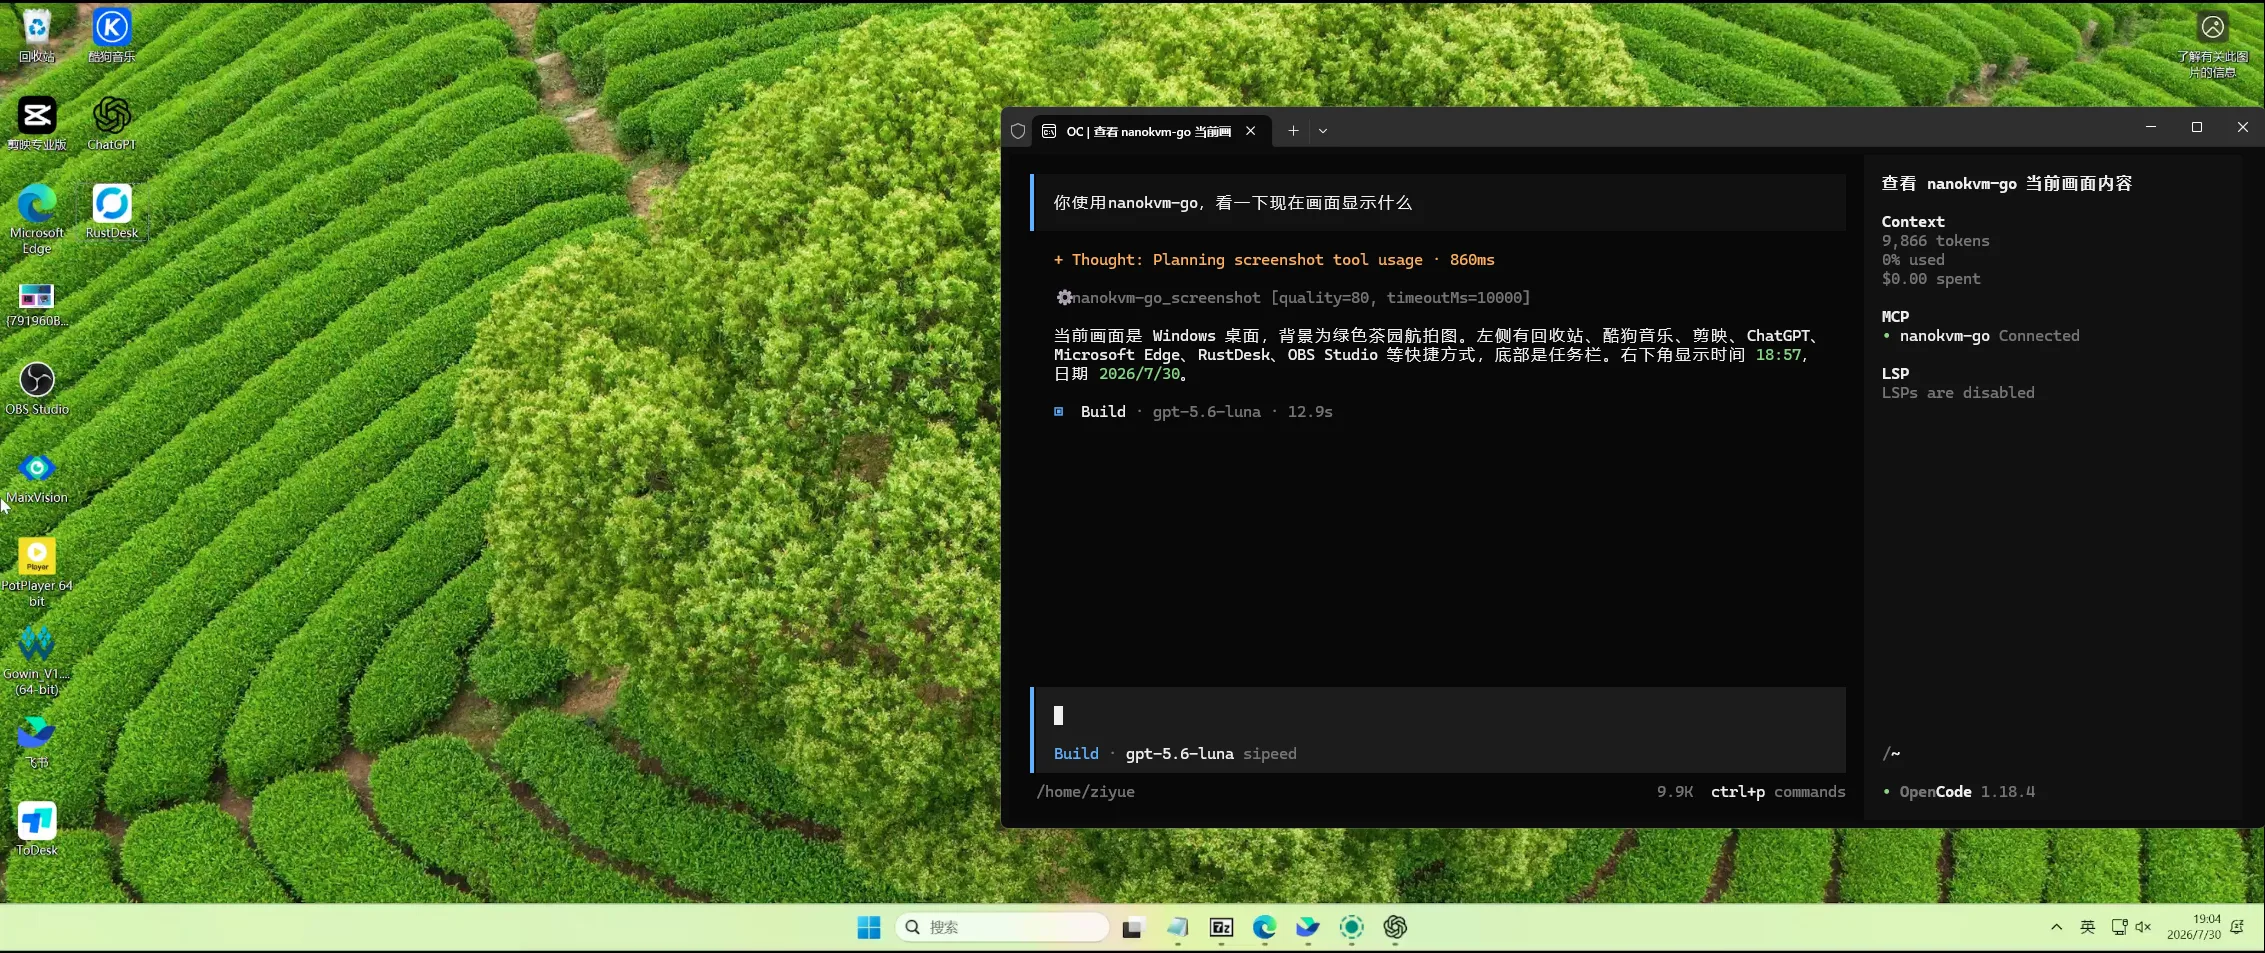
Task: Click the nanokvm-go Connected MCP entry
Action: click(x=1981, y=336)
